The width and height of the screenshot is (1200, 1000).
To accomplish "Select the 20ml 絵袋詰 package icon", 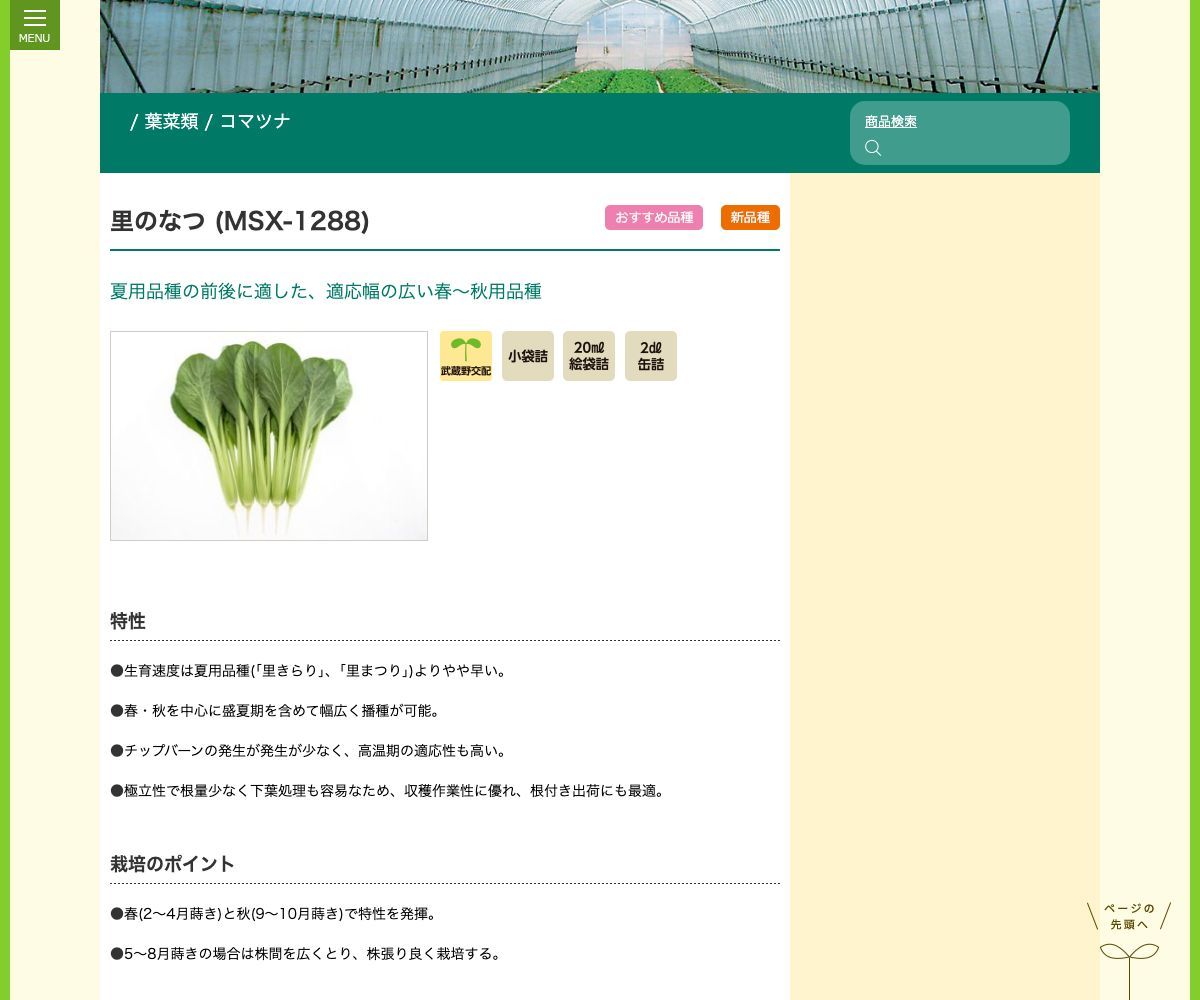I will click(589, 356).
